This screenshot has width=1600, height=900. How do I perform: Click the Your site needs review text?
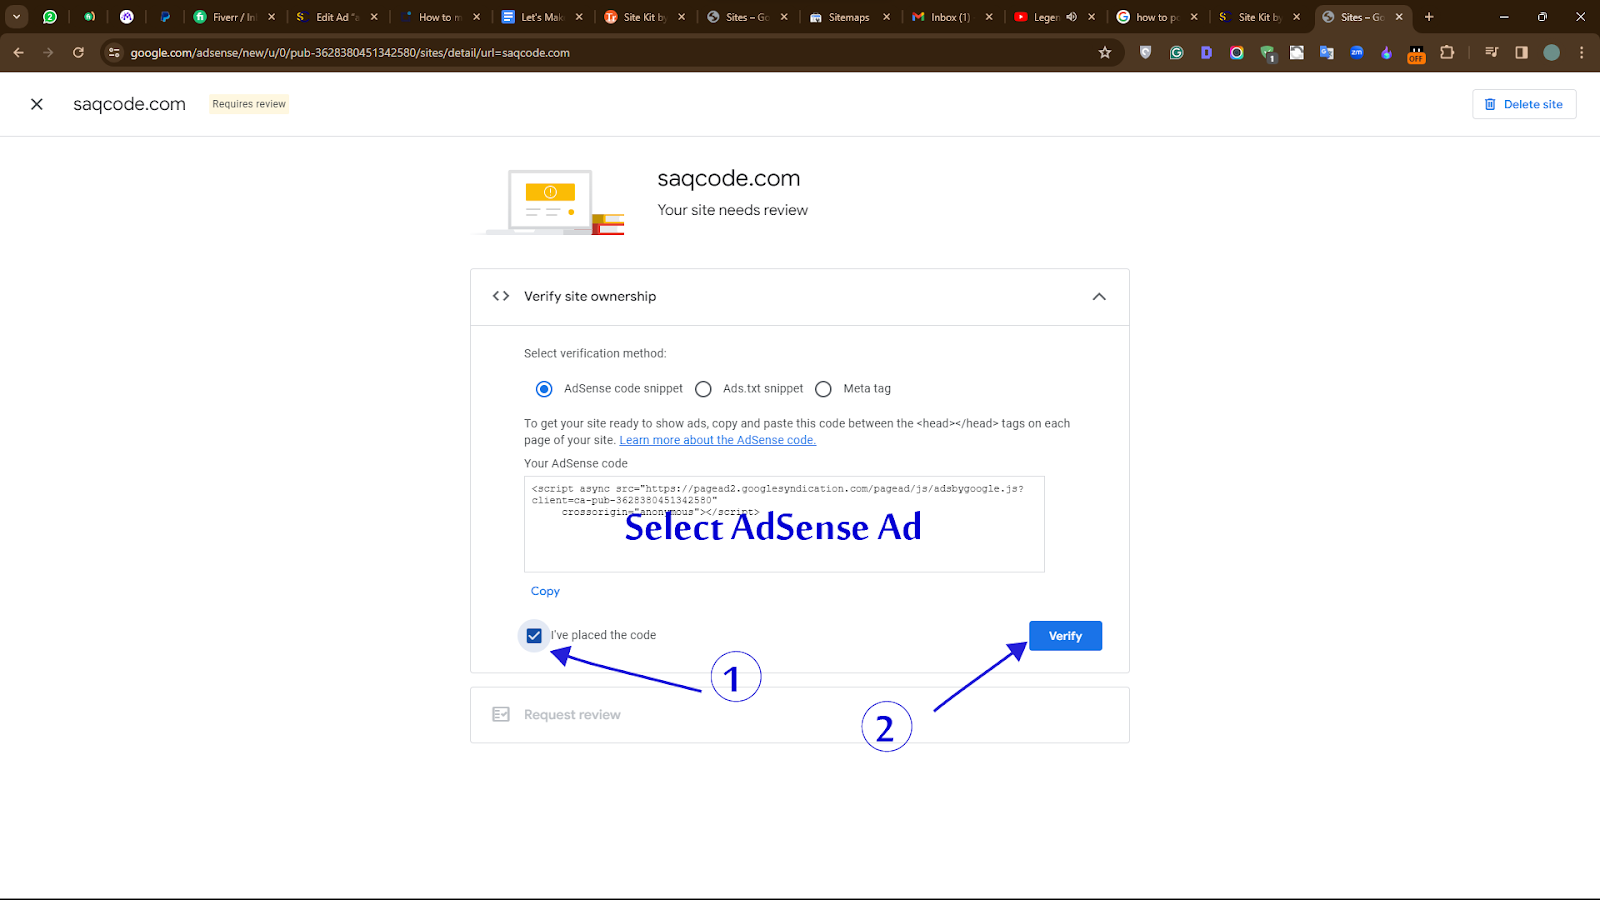732,210
